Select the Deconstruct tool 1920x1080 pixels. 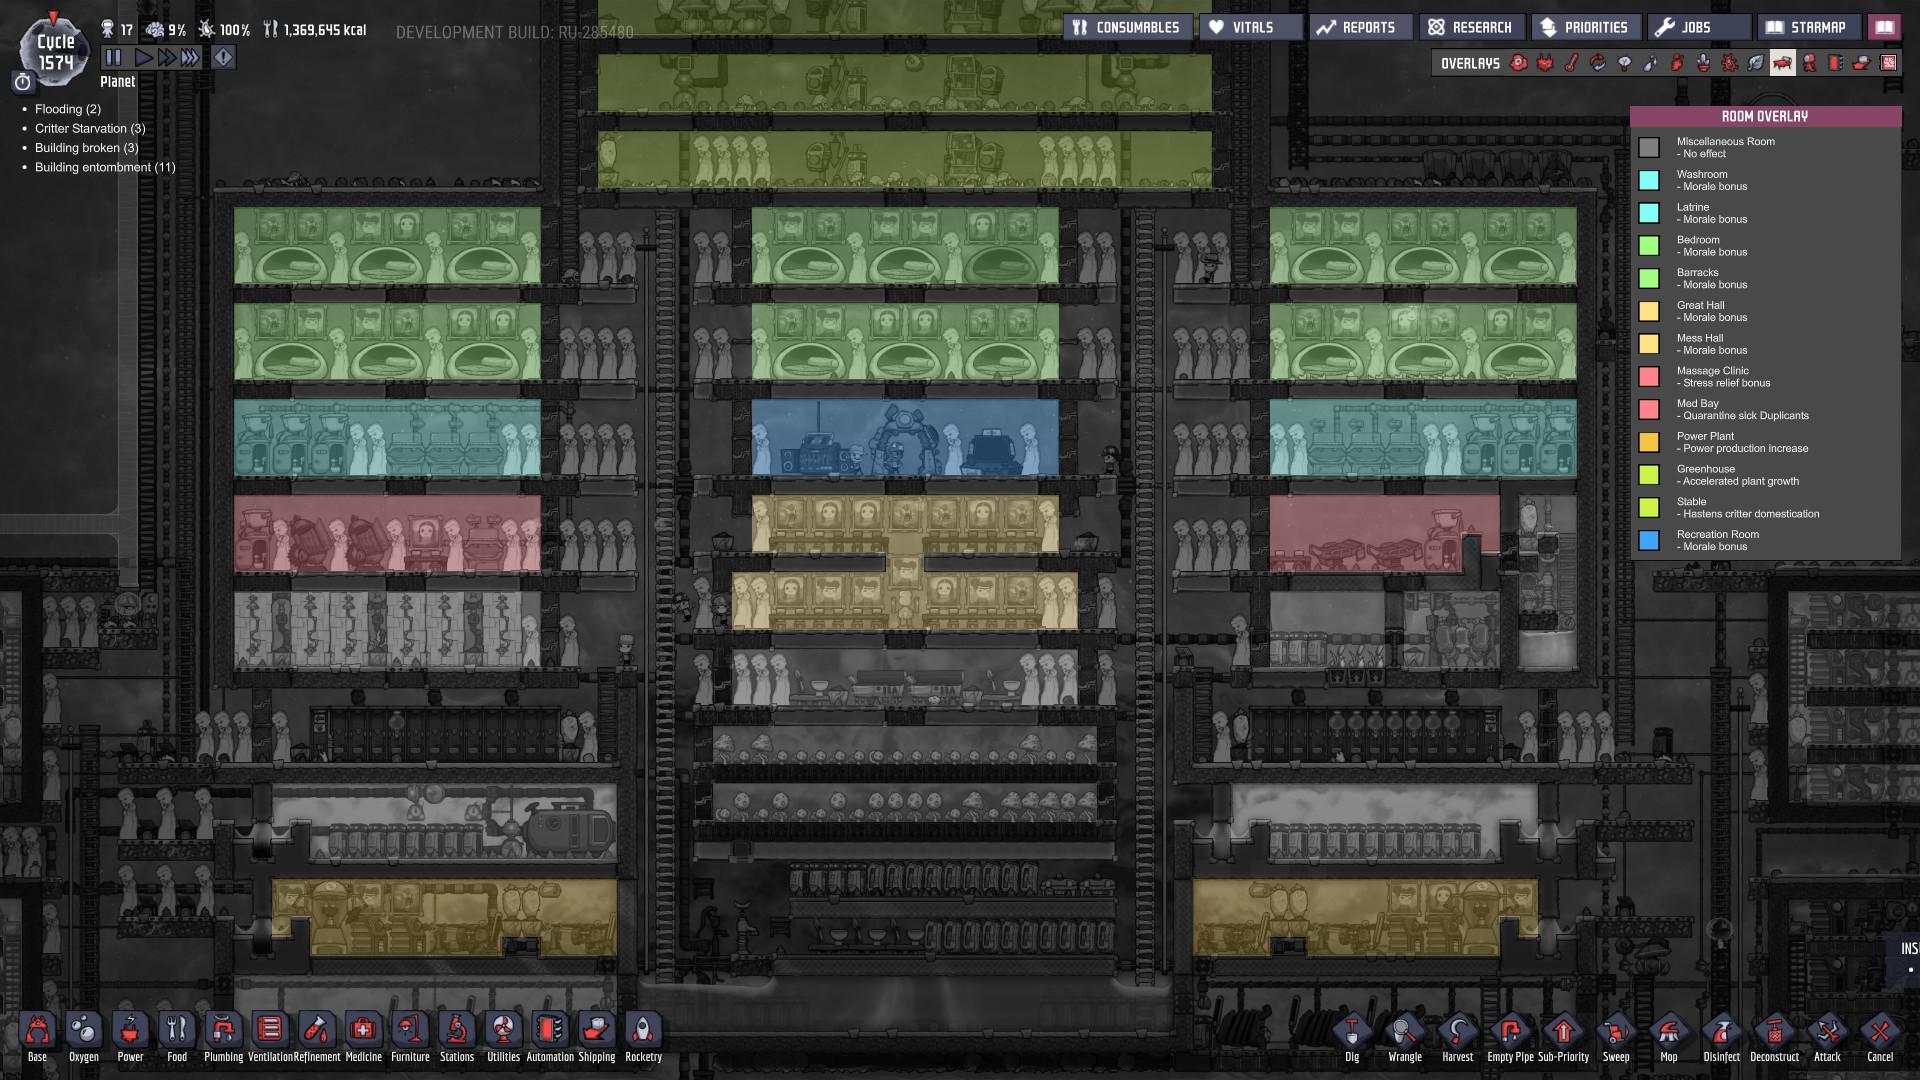(x=1774, y=1032)
